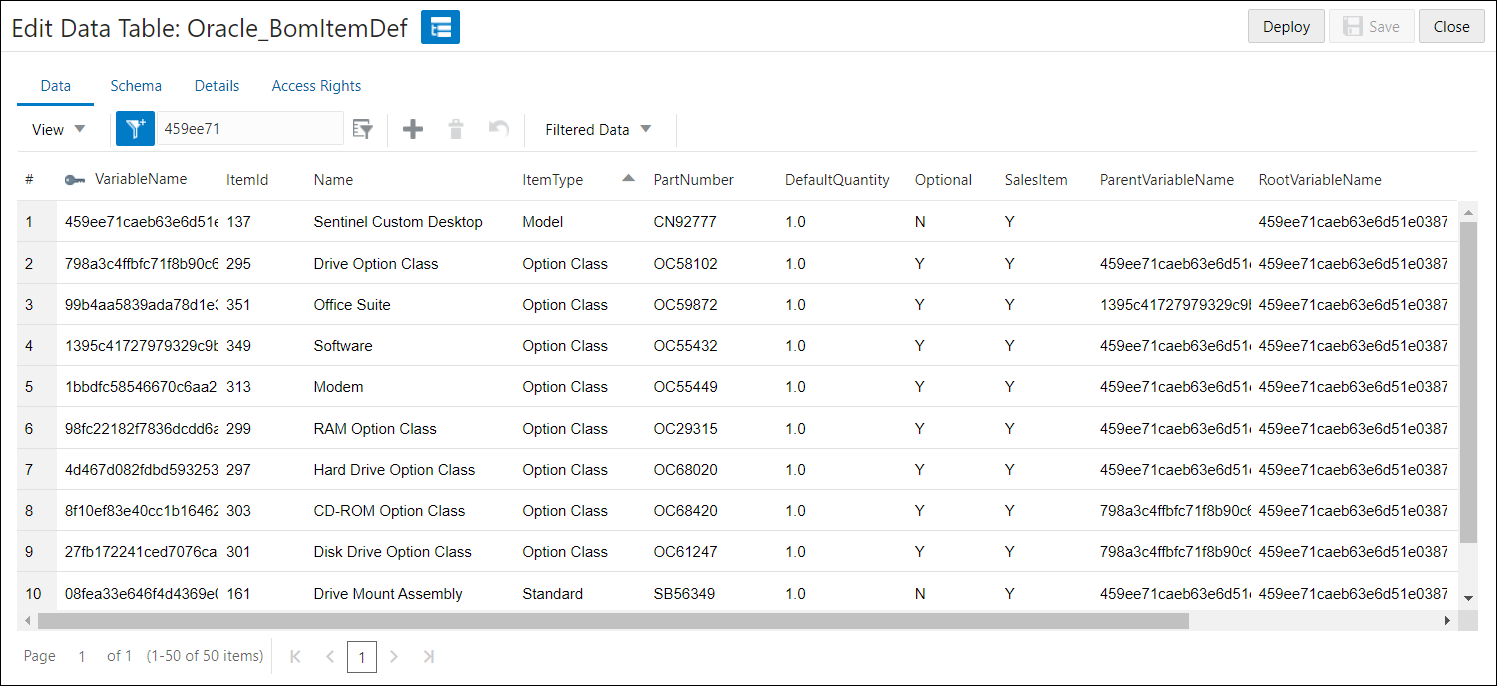Undo changes using the revert arrow icon
Screen dimensions: 1497x686
coord(498,129)
